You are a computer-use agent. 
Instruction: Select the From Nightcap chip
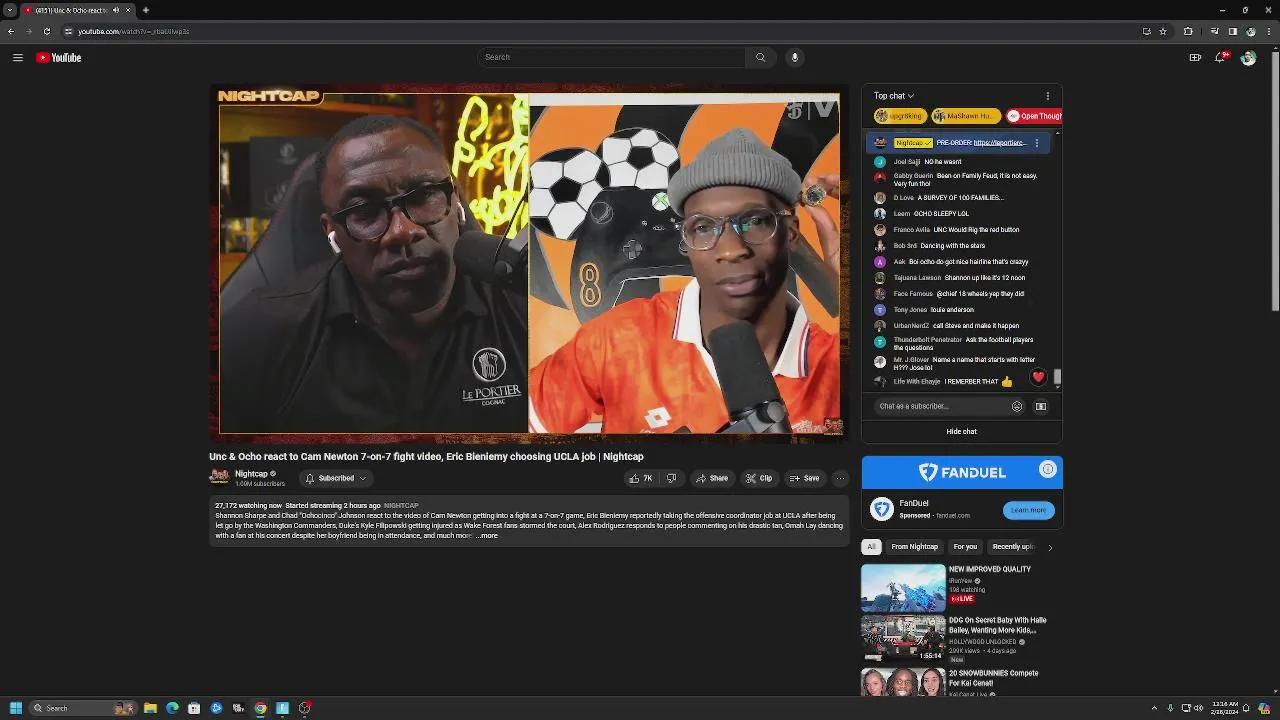(x=915, y=547)
